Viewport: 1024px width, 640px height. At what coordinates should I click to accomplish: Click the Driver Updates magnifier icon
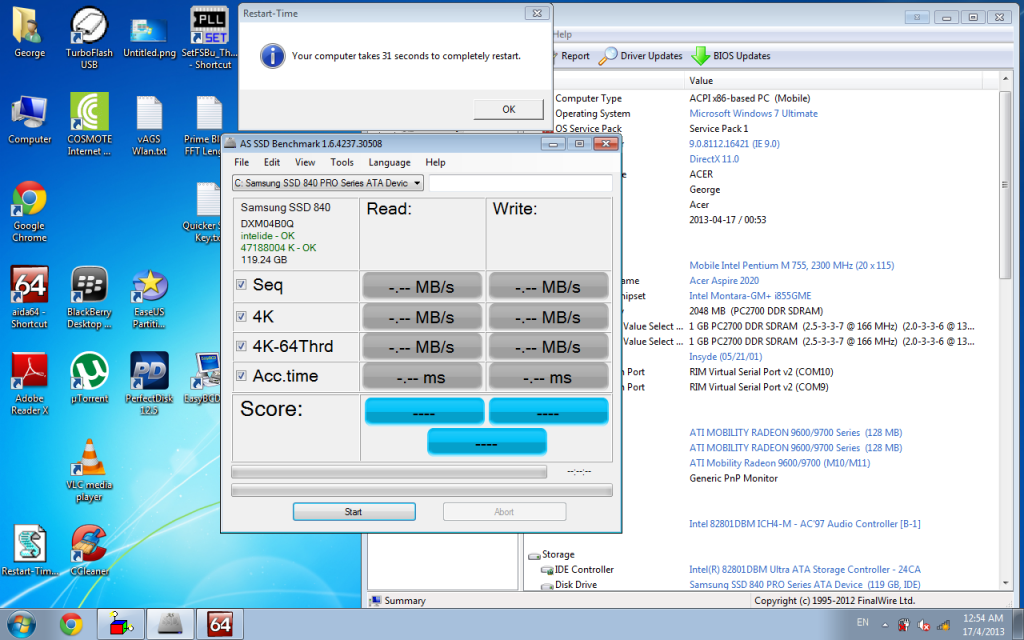point(608,56)
